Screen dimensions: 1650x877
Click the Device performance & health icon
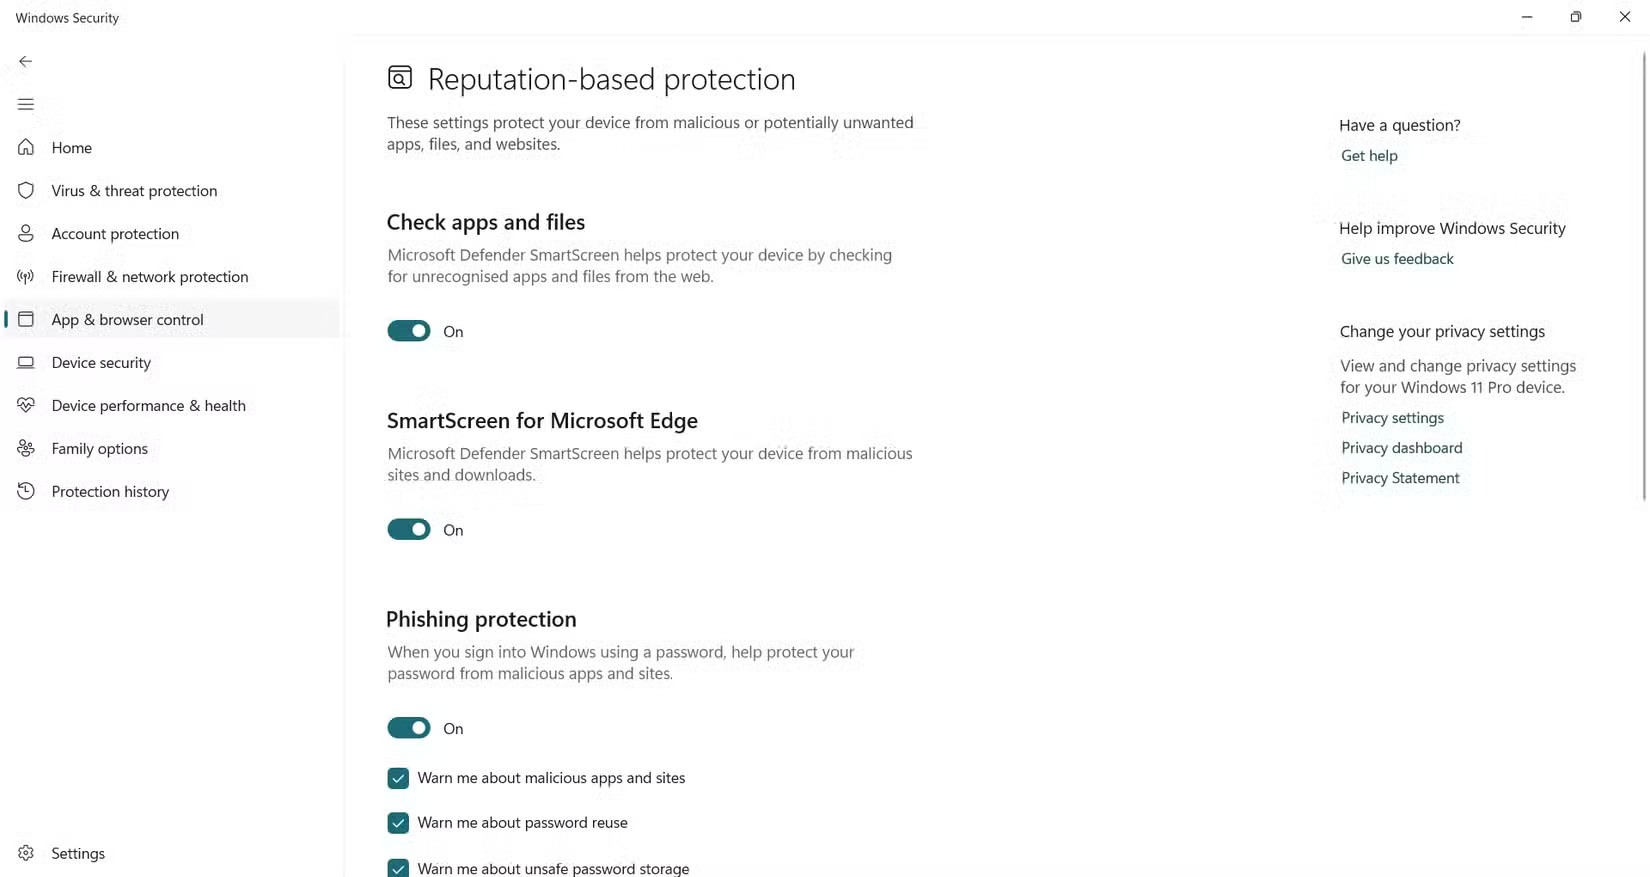coord(25,405)
